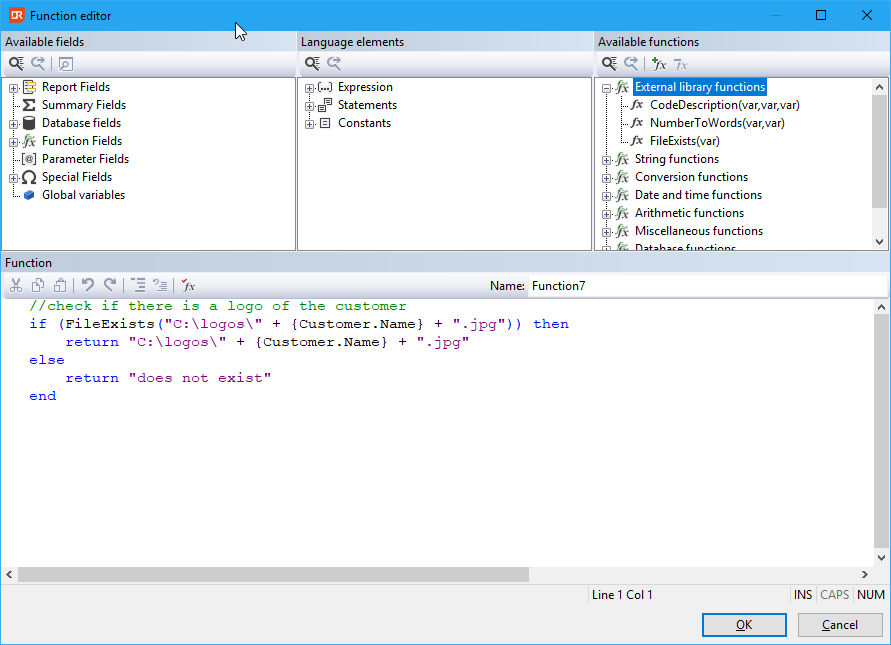Image resolution: width=891 pixels, height=645 pixels.
Task: Click the functions list scroll up arrow
Action: pyautogui.click(x=879, y=87)
